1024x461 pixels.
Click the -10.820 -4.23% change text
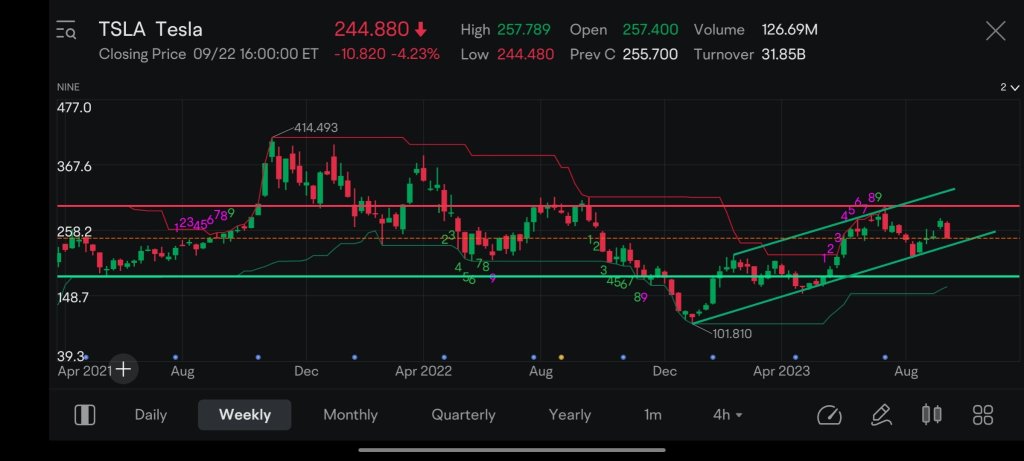point(387,55)
